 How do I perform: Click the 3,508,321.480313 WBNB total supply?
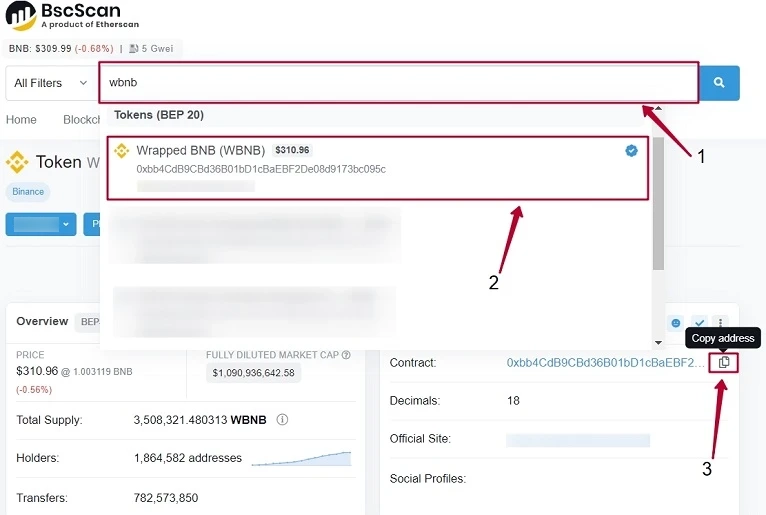pos(200,420)
